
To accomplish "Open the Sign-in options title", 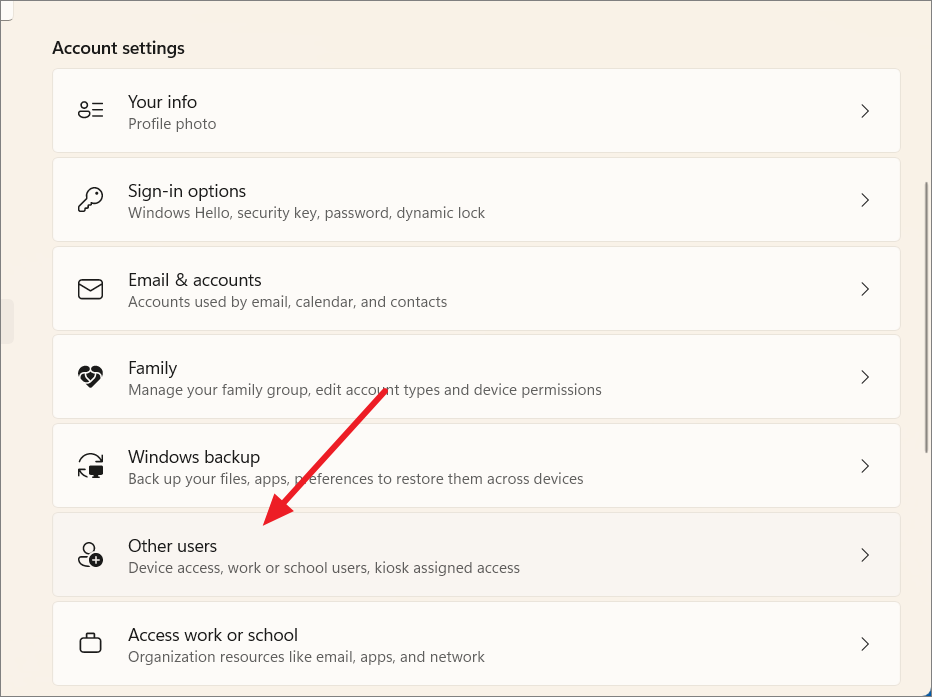I will (187, 191).
